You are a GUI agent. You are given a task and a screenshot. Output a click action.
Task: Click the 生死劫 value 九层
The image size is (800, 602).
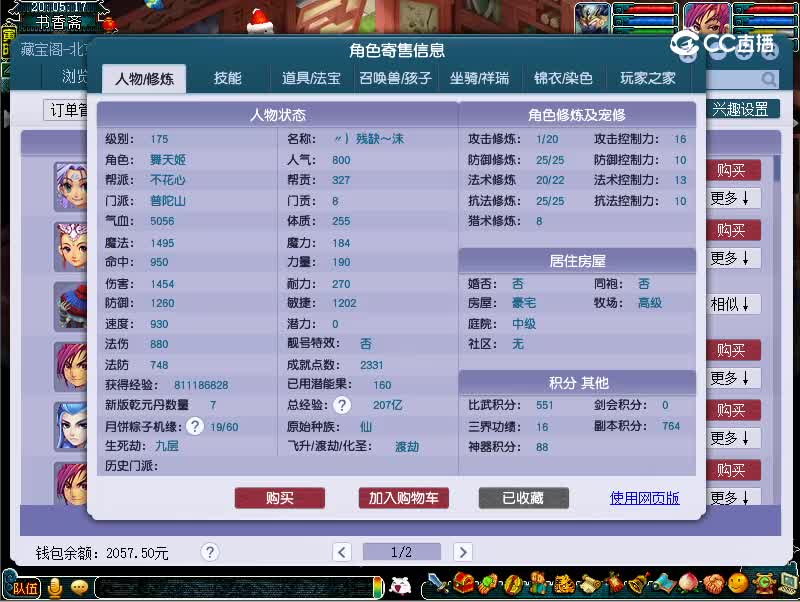point(167,446)
